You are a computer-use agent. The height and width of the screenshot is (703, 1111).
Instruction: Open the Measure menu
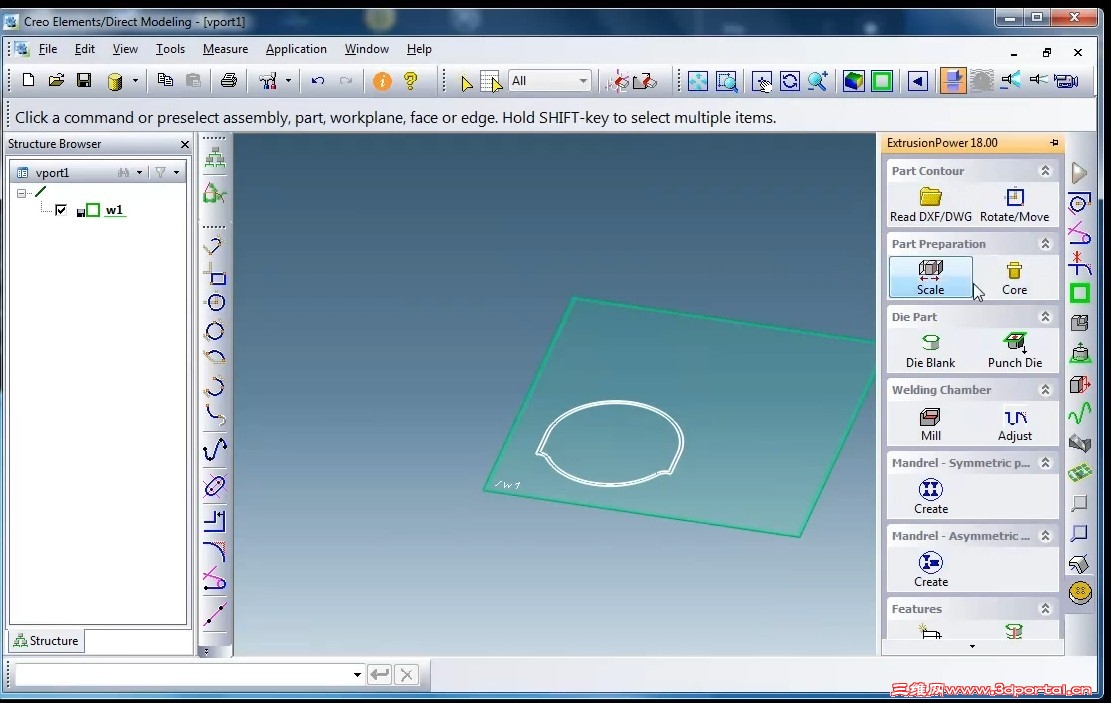click(x=225, y=49)
